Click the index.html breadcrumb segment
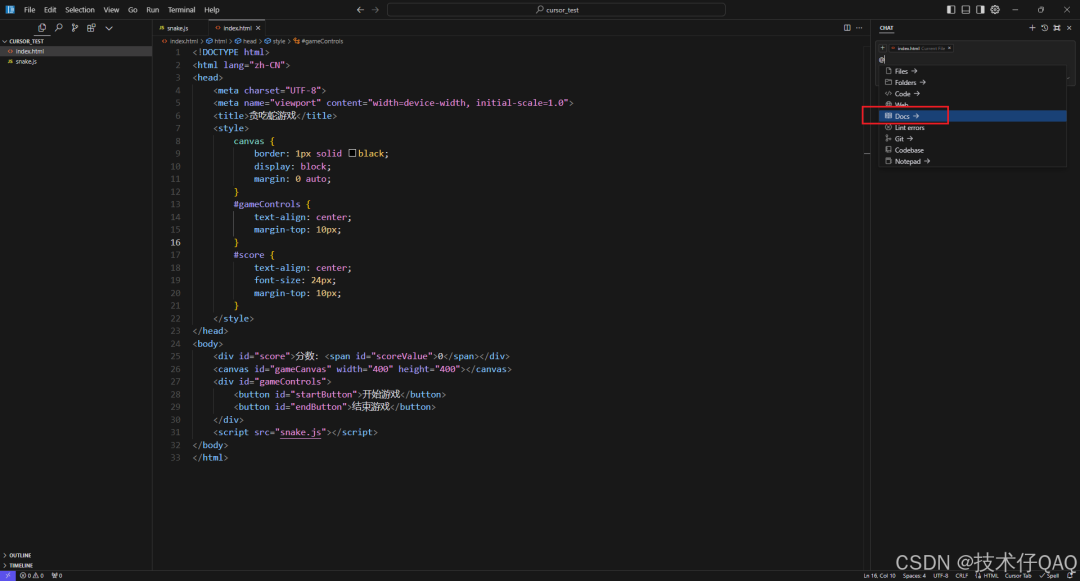Viewport: 1080px width, 581px height. coord(183,41)
